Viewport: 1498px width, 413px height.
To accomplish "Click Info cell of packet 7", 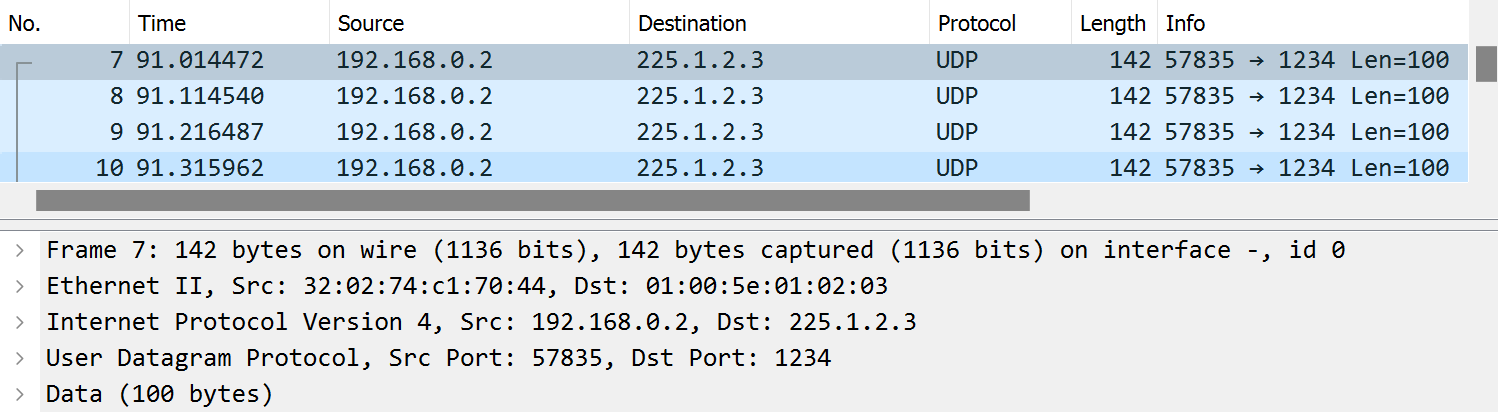I will click(1307, 60).
